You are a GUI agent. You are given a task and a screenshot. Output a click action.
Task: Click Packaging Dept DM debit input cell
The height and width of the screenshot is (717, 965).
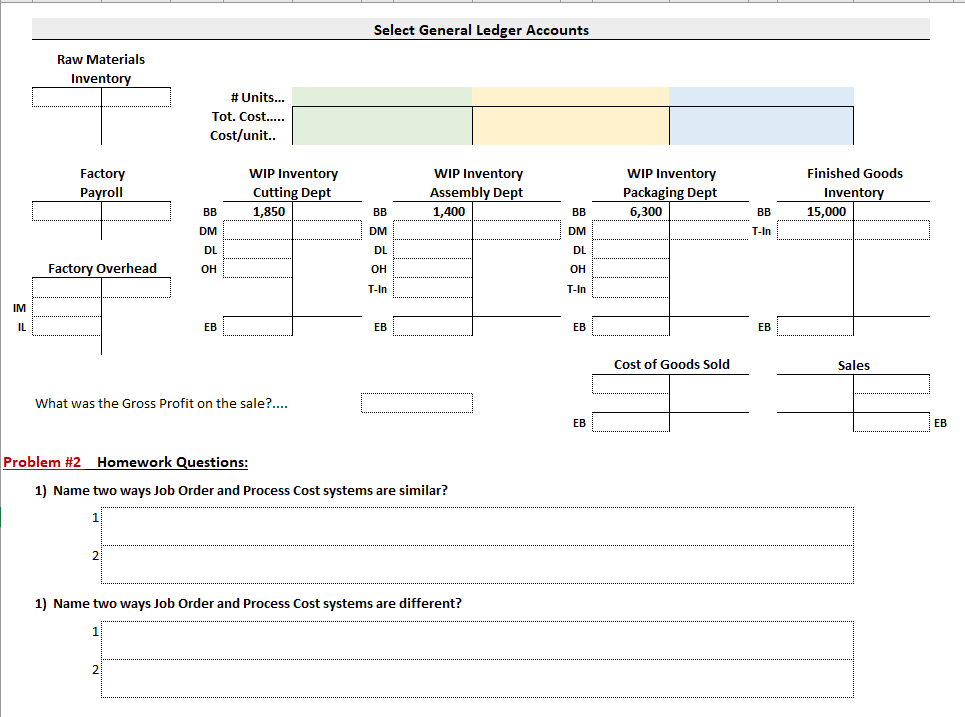(x=631, y=231)
